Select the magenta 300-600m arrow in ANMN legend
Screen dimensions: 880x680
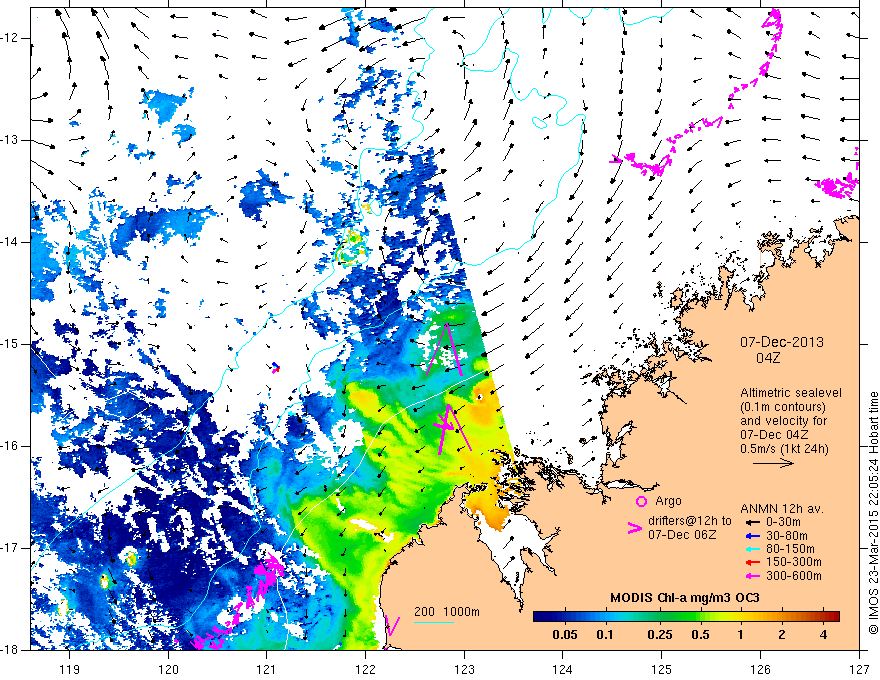(x=752, y=576)
